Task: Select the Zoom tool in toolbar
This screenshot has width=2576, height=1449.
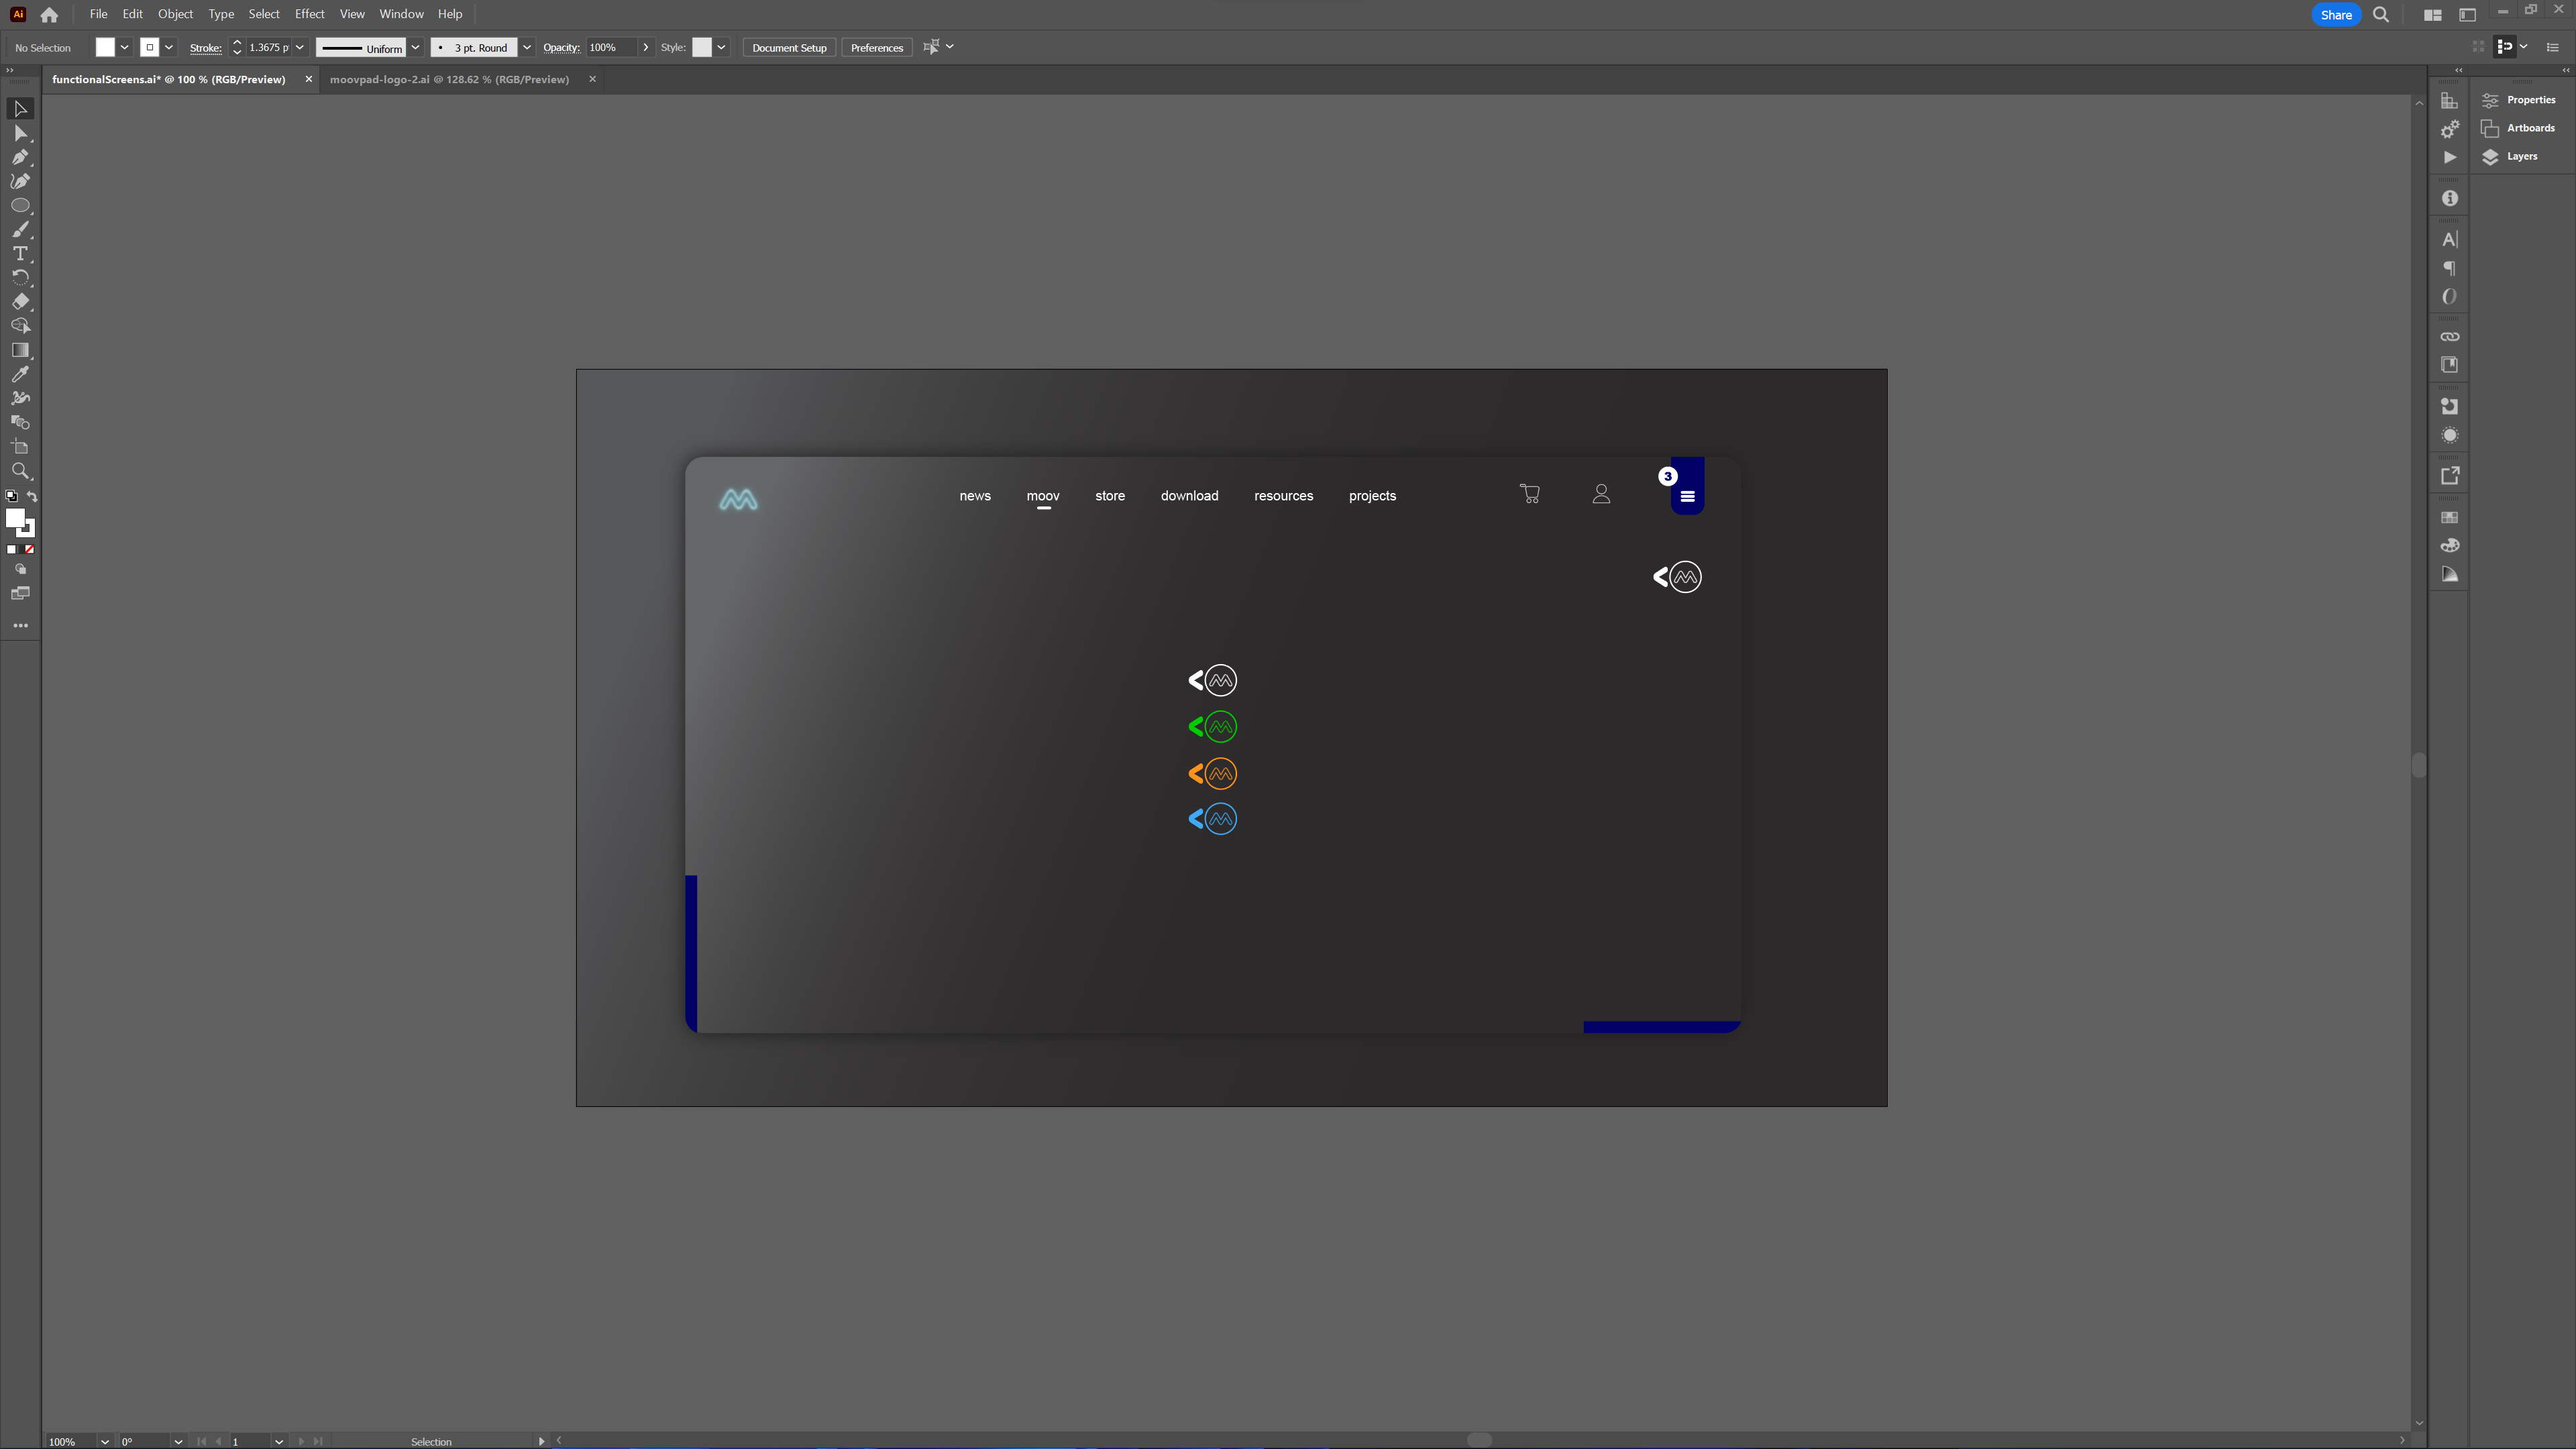Action: 20,471
